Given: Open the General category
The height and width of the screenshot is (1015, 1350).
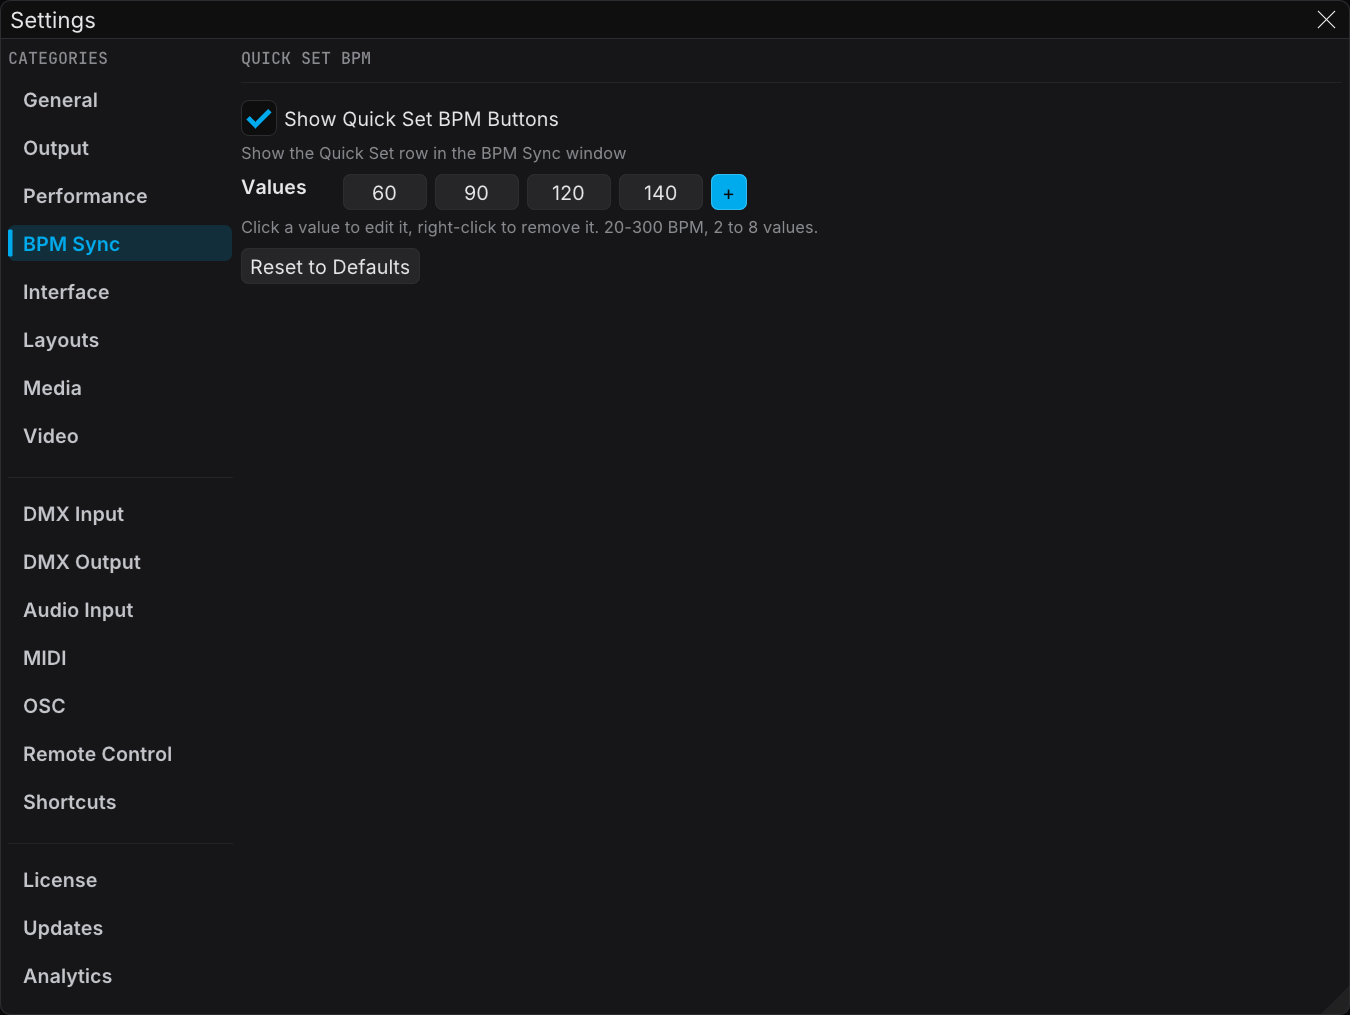Looking at the screenshot, I should click(120, 100).
